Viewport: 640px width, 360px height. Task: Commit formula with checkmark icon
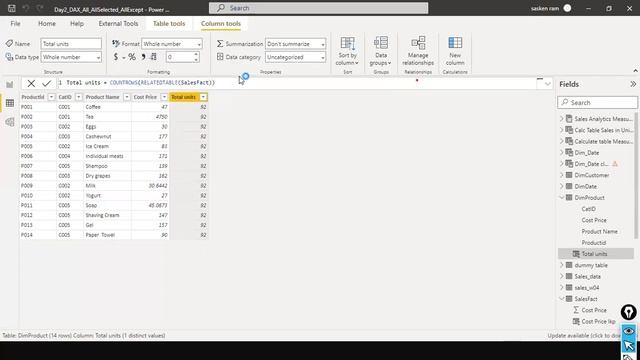tap(47, 84)
